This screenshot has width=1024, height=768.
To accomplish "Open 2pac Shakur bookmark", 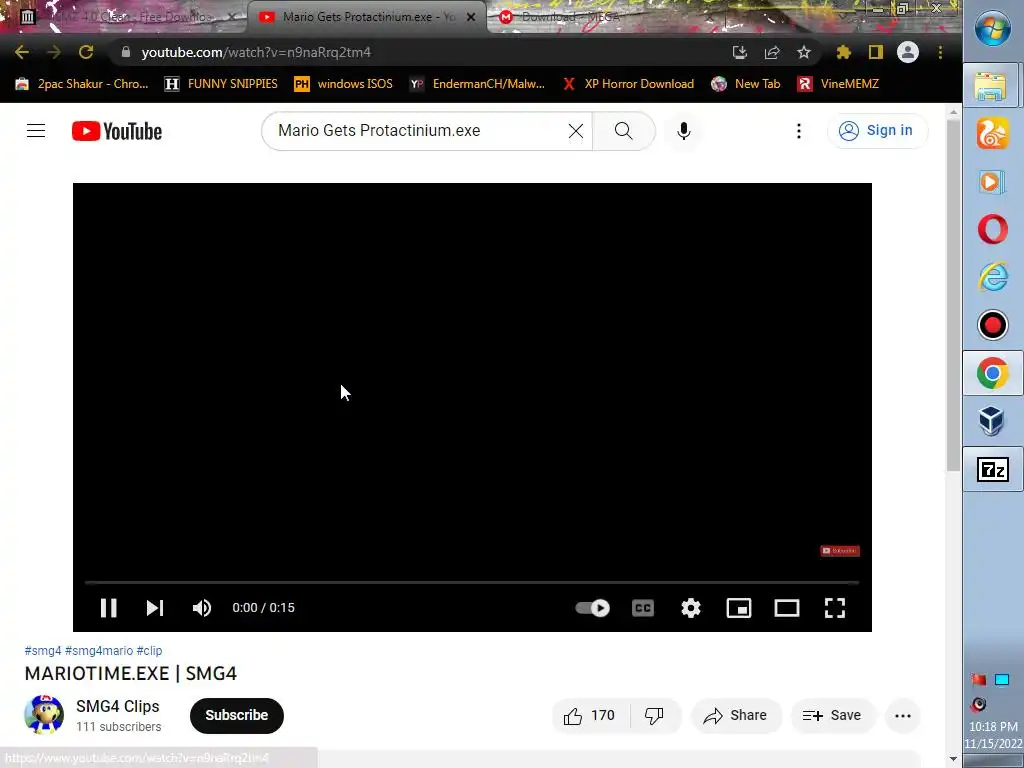I will [x=82, y=84].
